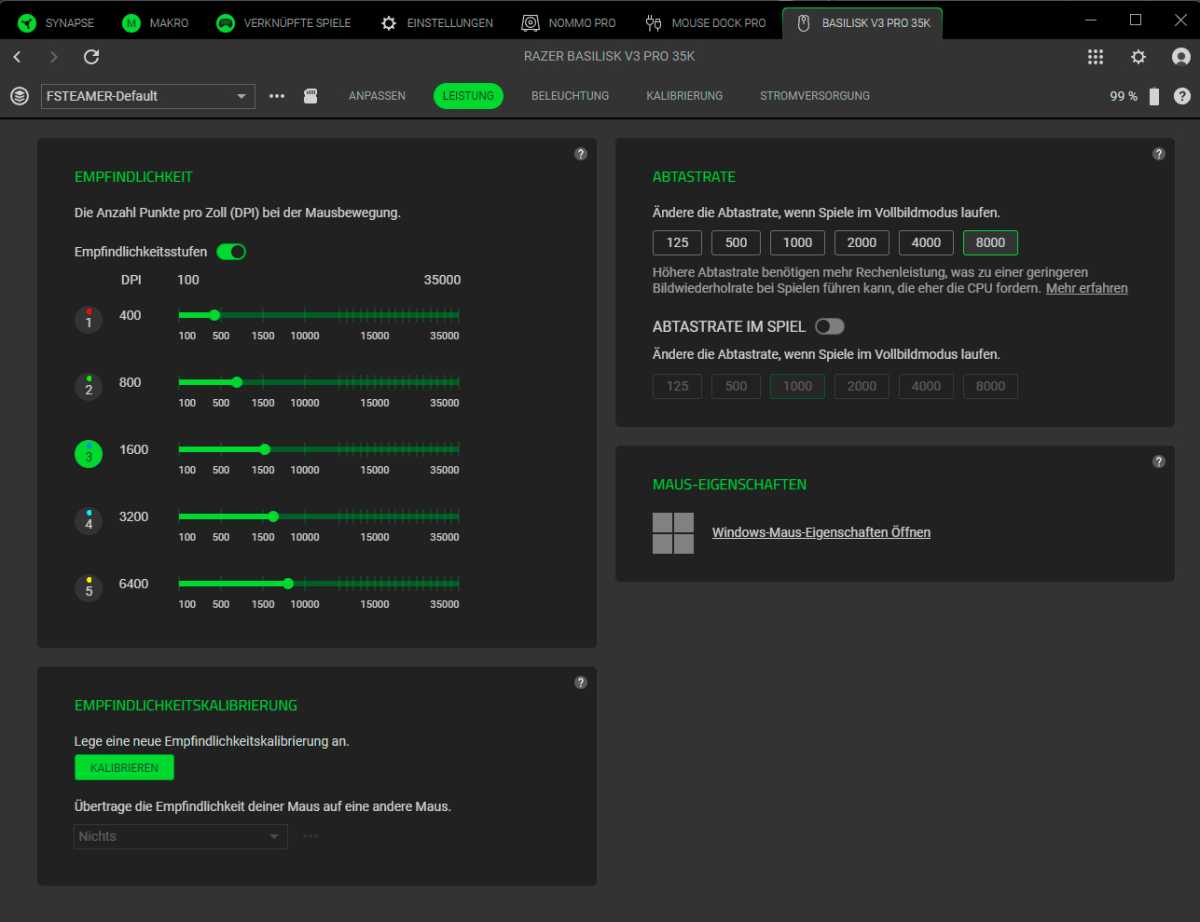Open the user account avatar
The image size is (1200, 922).
click(x=1181, y=57)
